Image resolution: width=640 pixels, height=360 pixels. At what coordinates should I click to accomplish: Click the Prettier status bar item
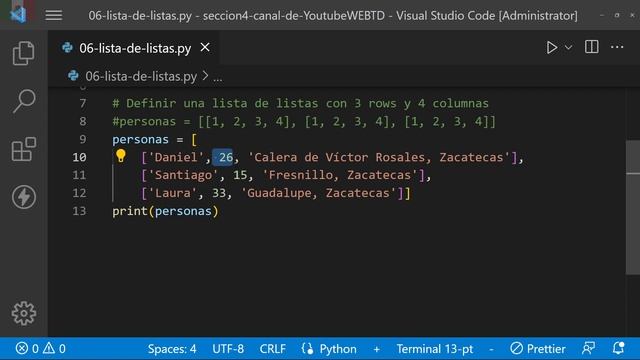pos(538,349)
